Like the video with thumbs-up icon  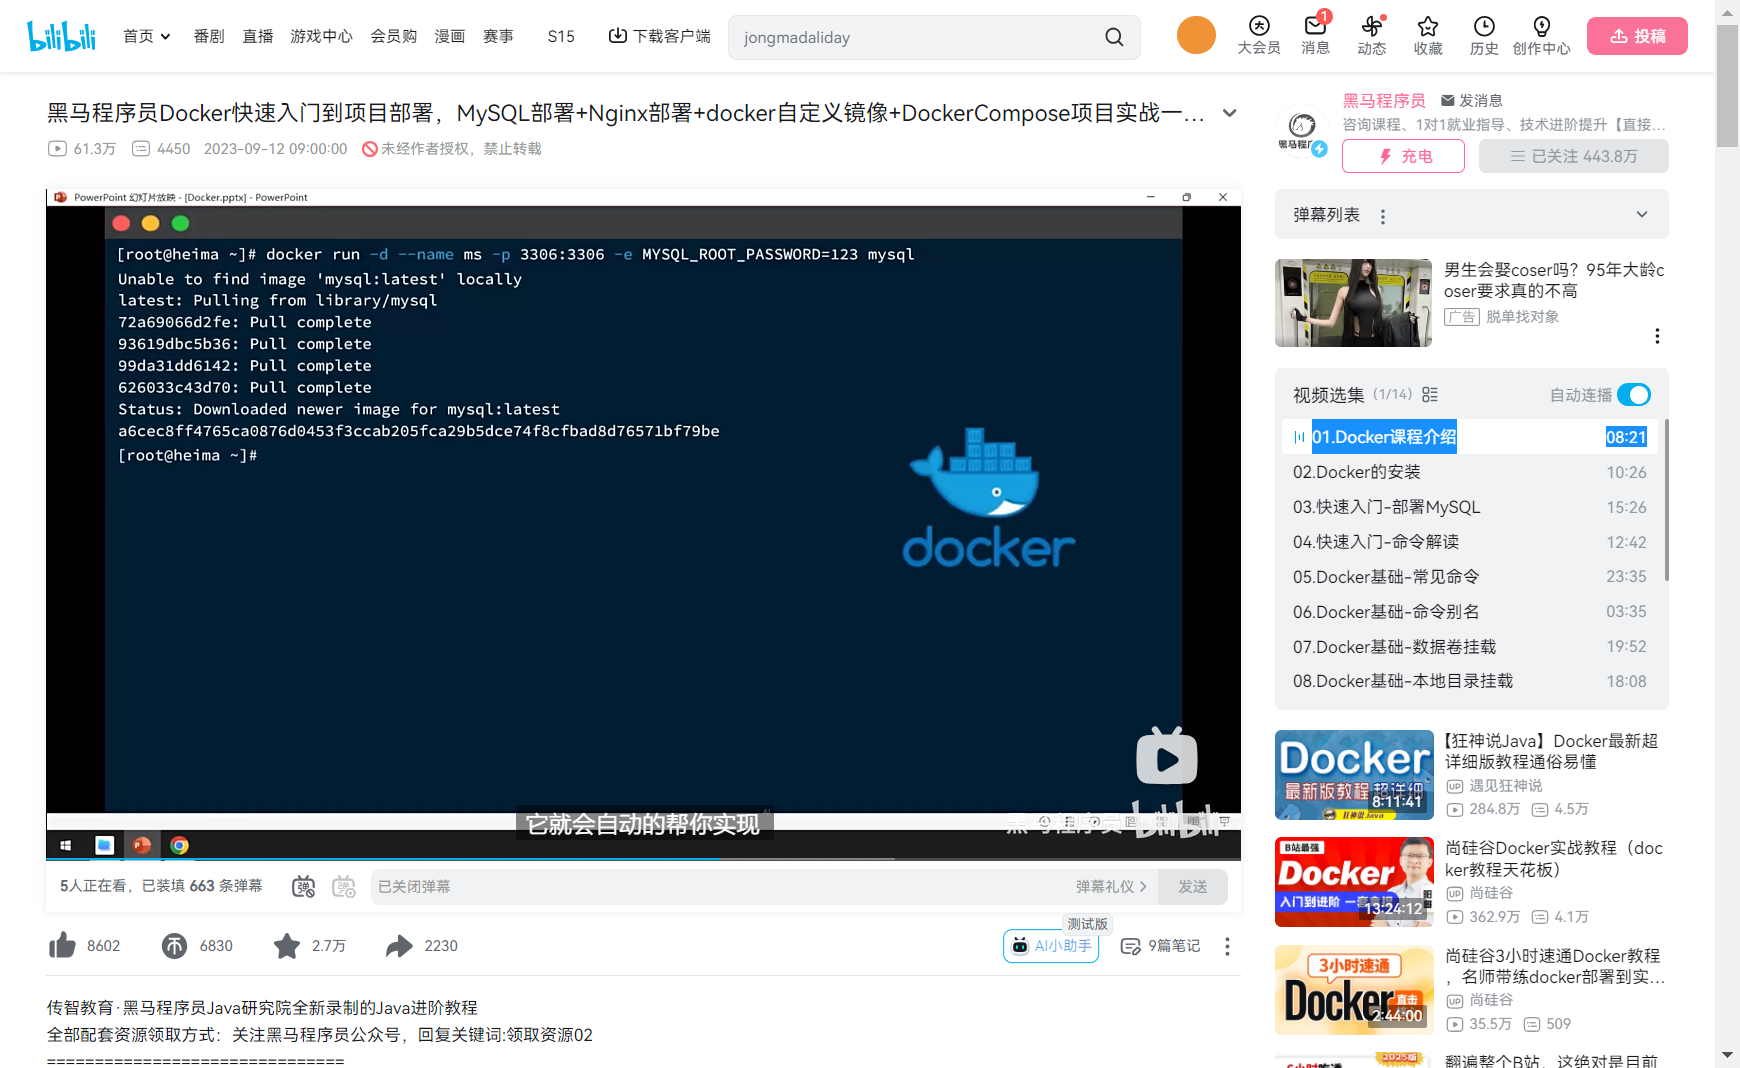[62, 945]
